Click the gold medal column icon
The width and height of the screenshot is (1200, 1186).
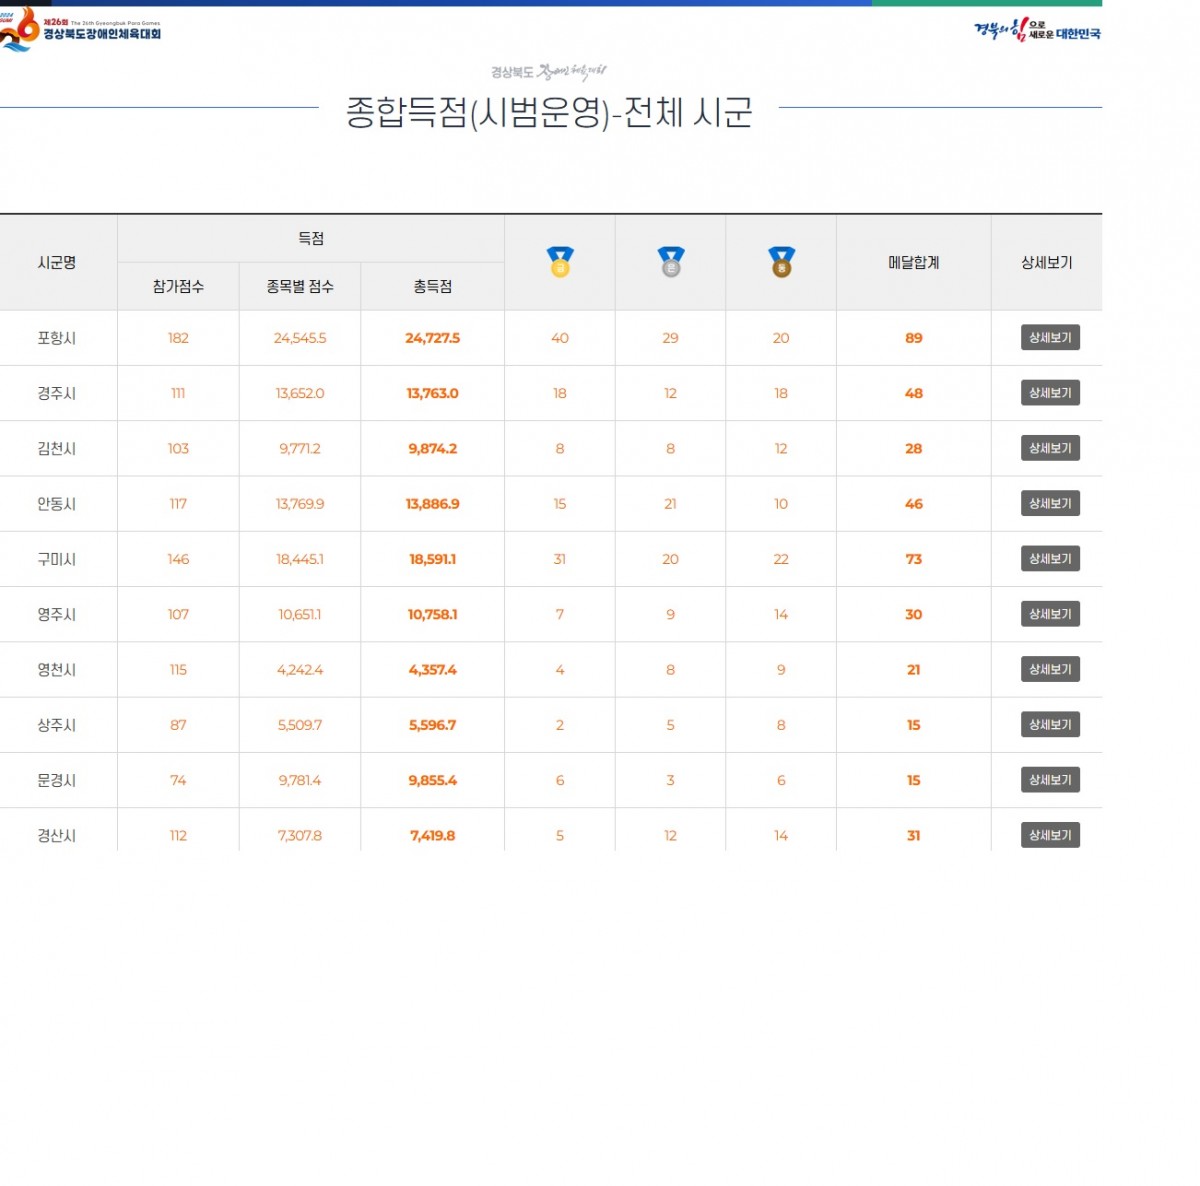560,262
